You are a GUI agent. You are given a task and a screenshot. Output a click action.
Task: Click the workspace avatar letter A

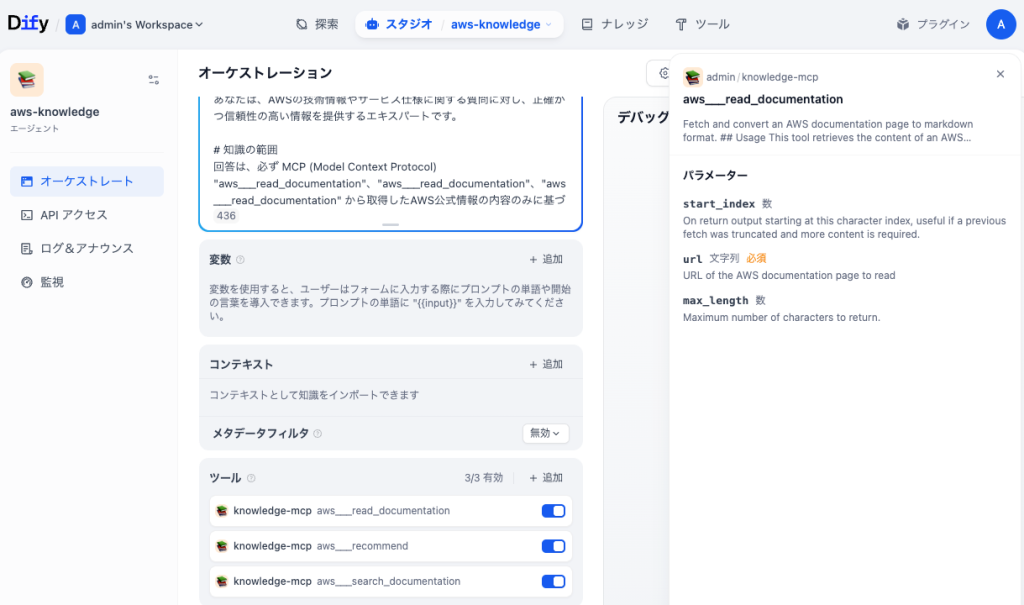pyautogui.click(x=75, y=25)
